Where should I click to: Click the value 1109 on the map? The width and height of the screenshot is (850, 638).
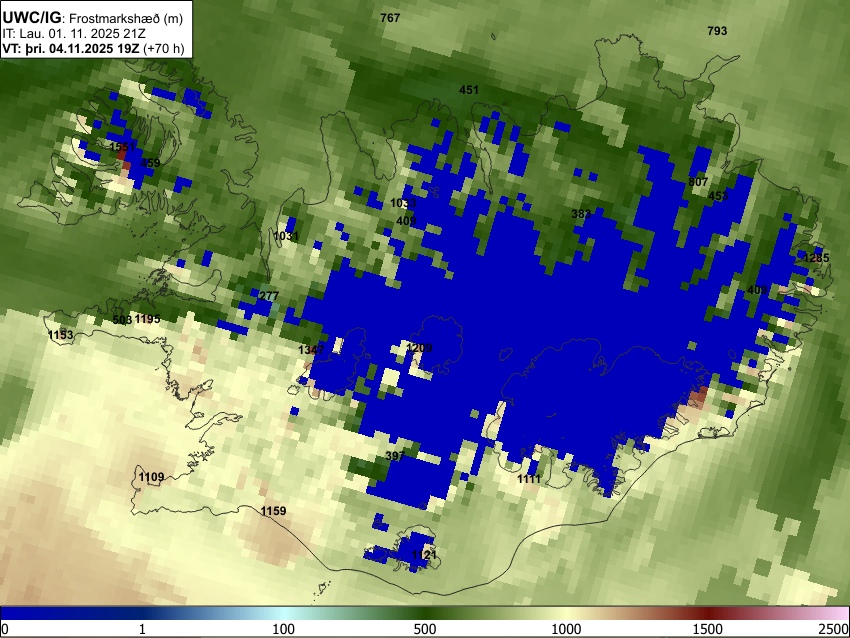click(x=151, y=477)
